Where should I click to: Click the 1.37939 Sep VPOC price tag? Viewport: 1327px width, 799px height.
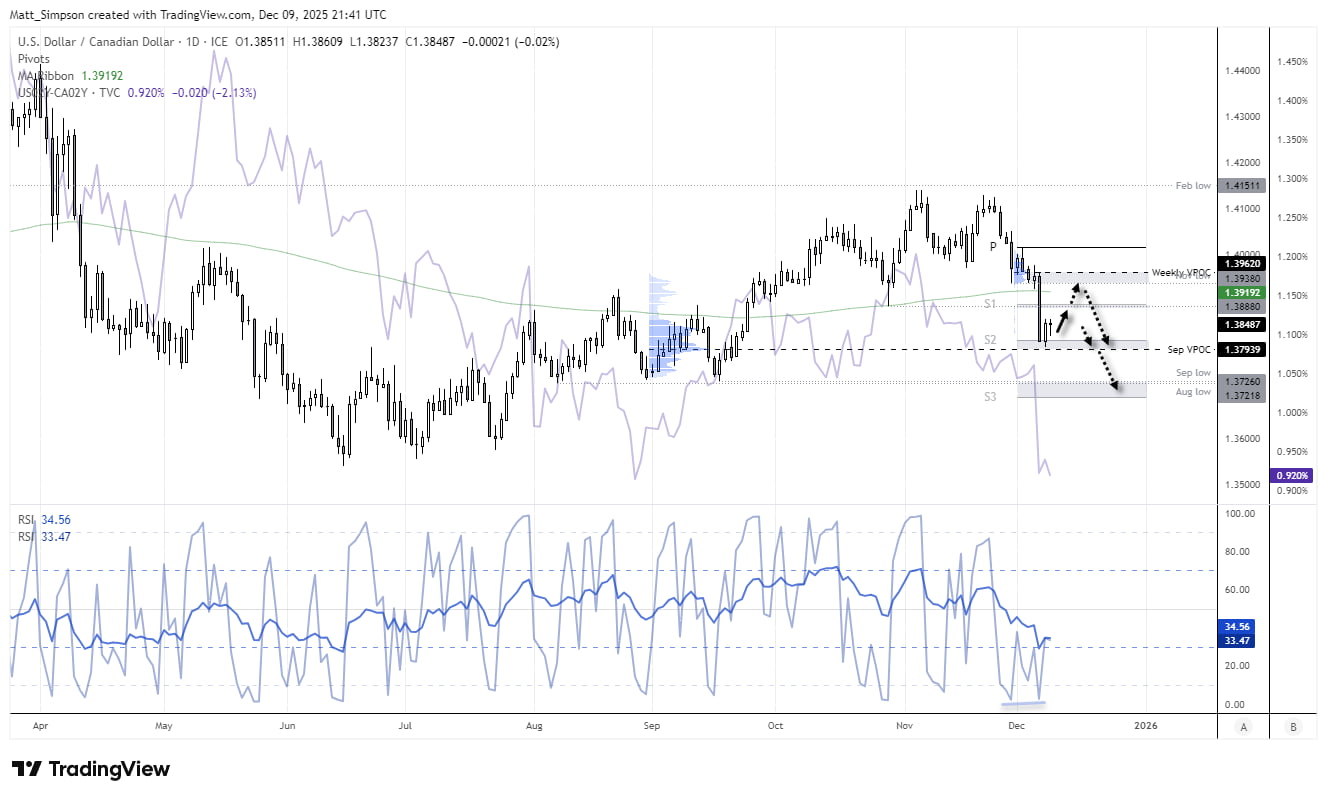[x=1241, y=349]
